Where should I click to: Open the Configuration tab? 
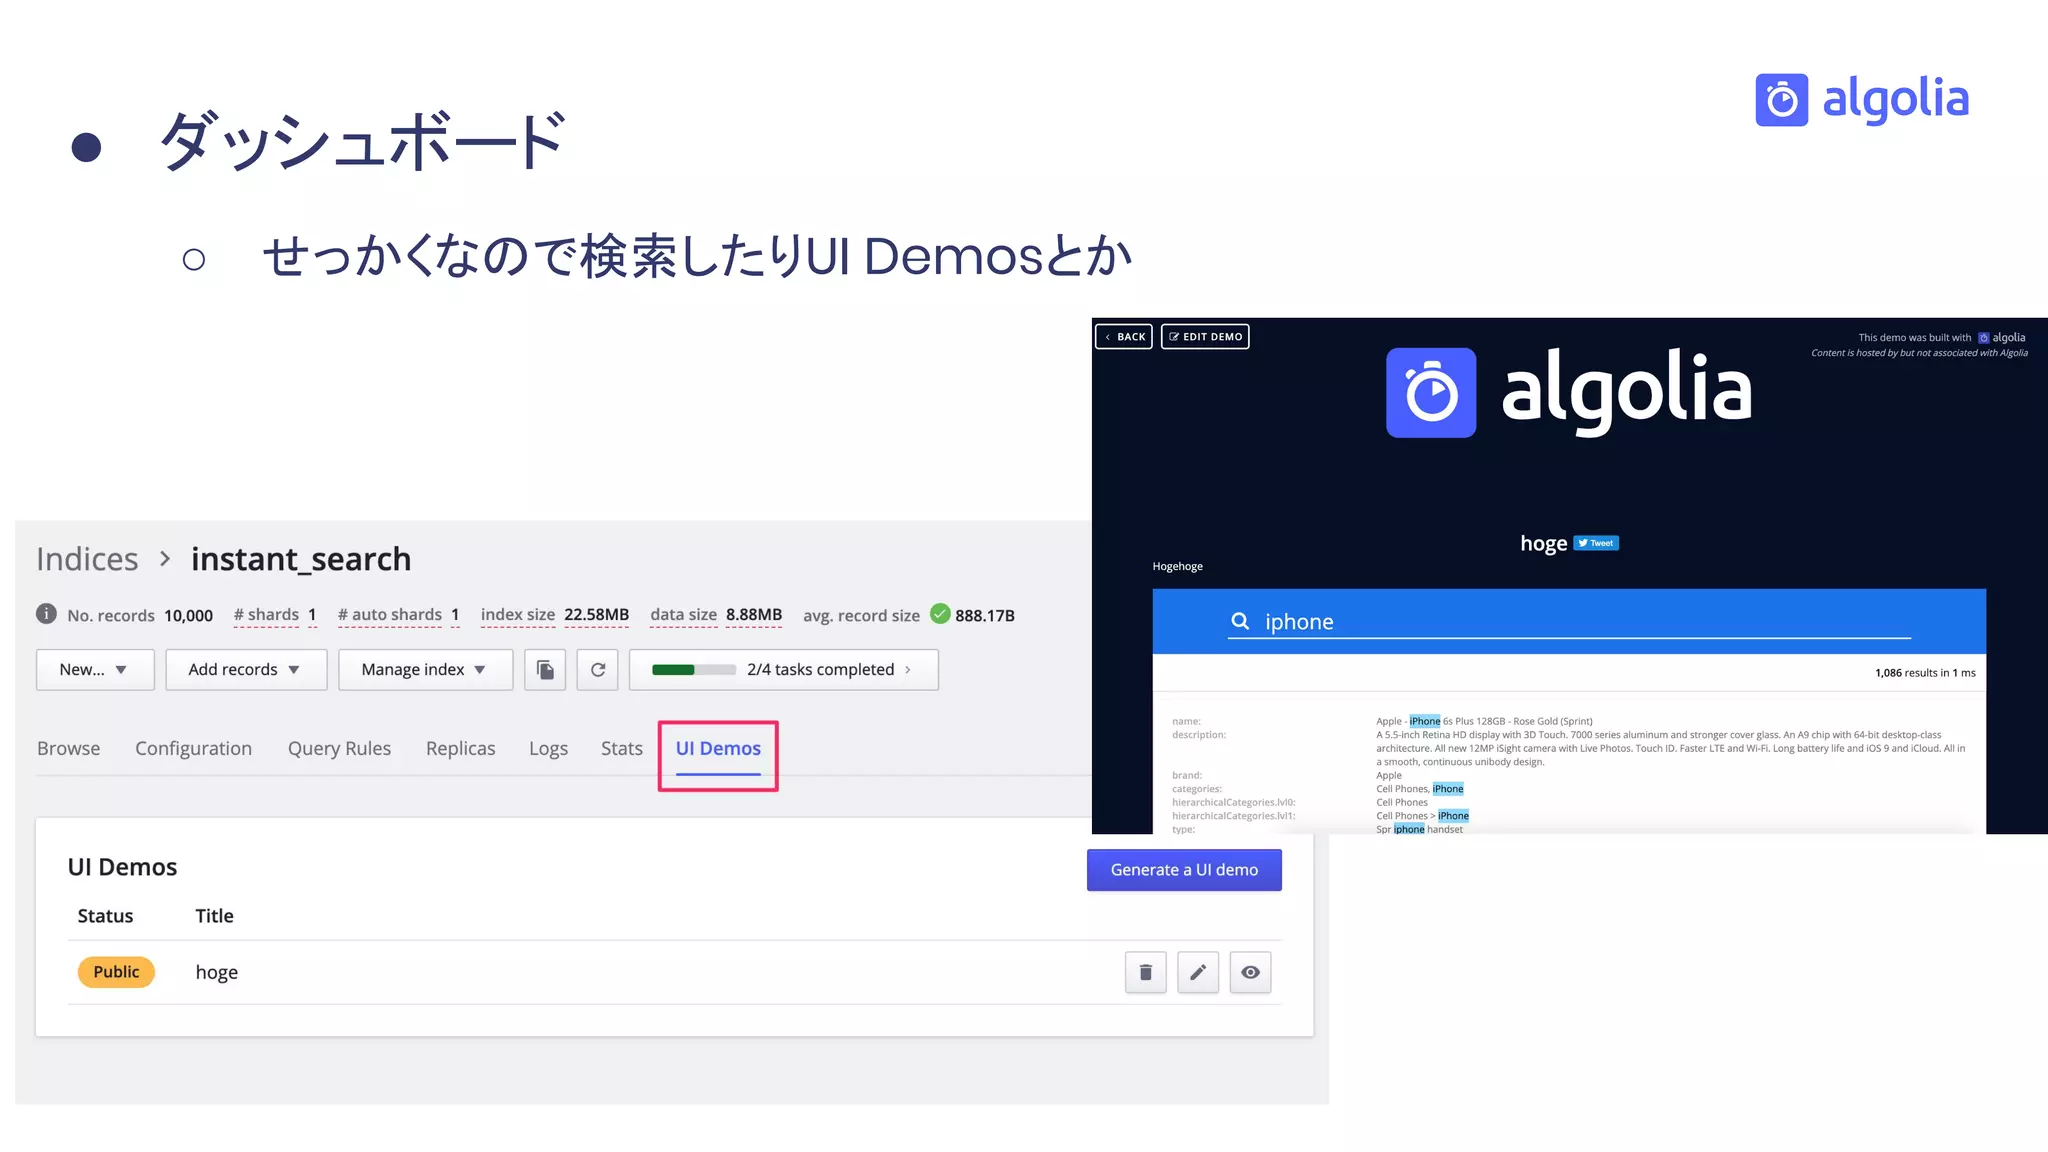click(194, 748)
